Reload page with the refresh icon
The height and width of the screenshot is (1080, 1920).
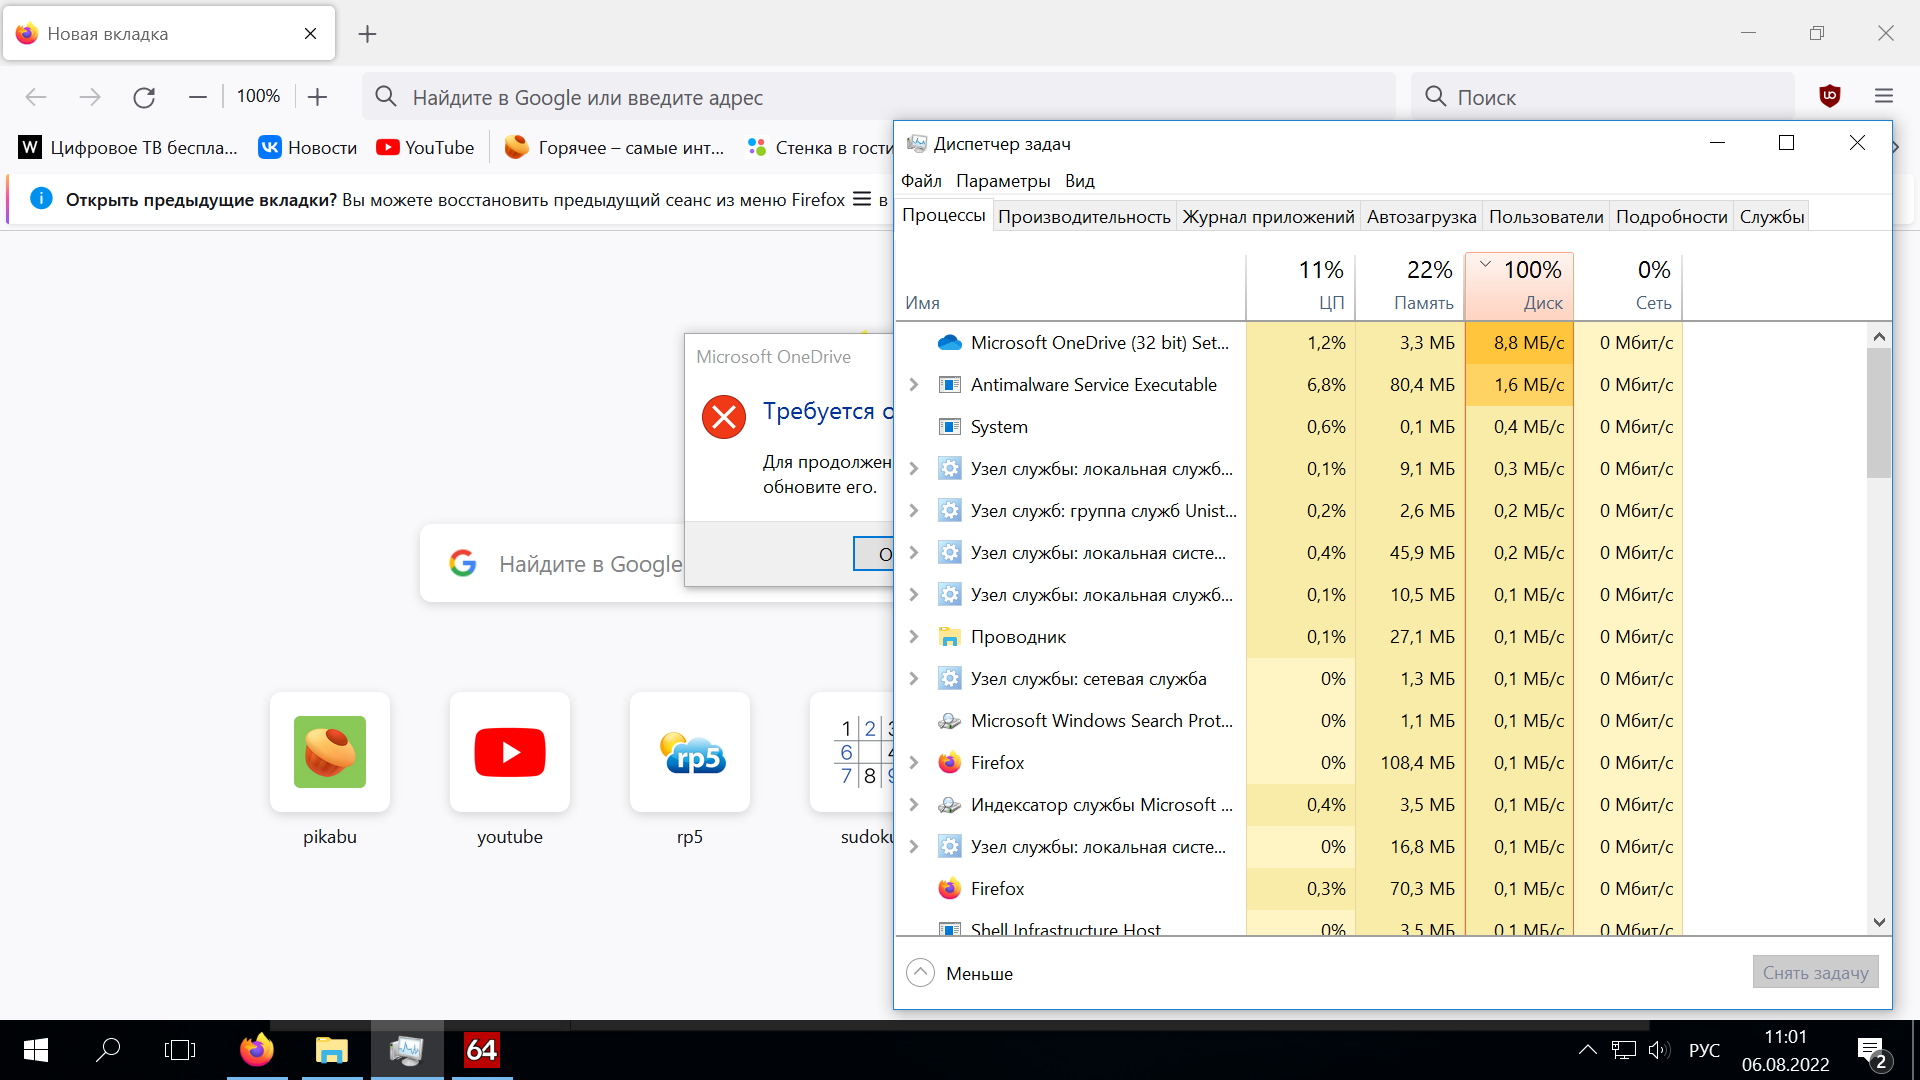(144, 97)
